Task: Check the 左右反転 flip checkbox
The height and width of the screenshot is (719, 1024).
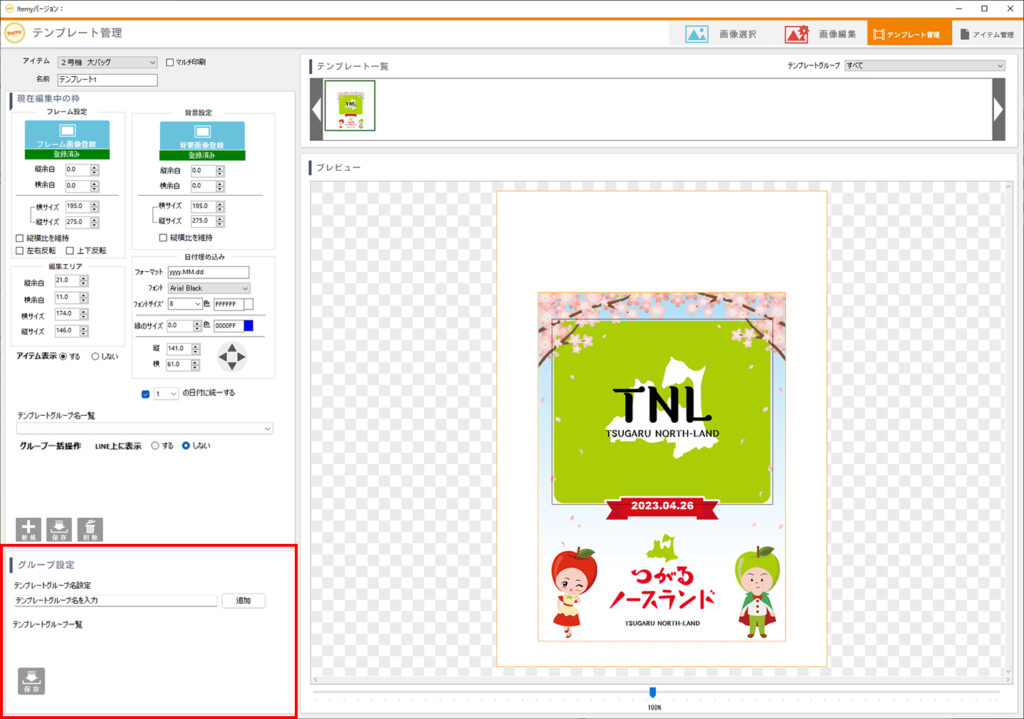Action: click(20, 251)
